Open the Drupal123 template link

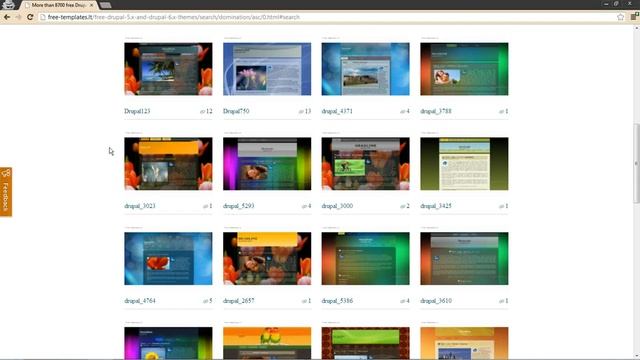coord(137,111)
